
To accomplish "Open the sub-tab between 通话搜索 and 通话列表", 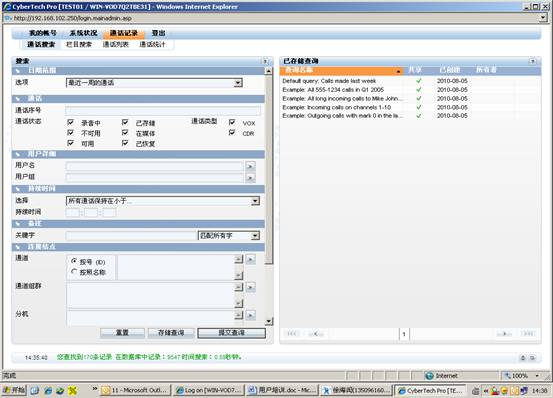I will tap(79, 44).
